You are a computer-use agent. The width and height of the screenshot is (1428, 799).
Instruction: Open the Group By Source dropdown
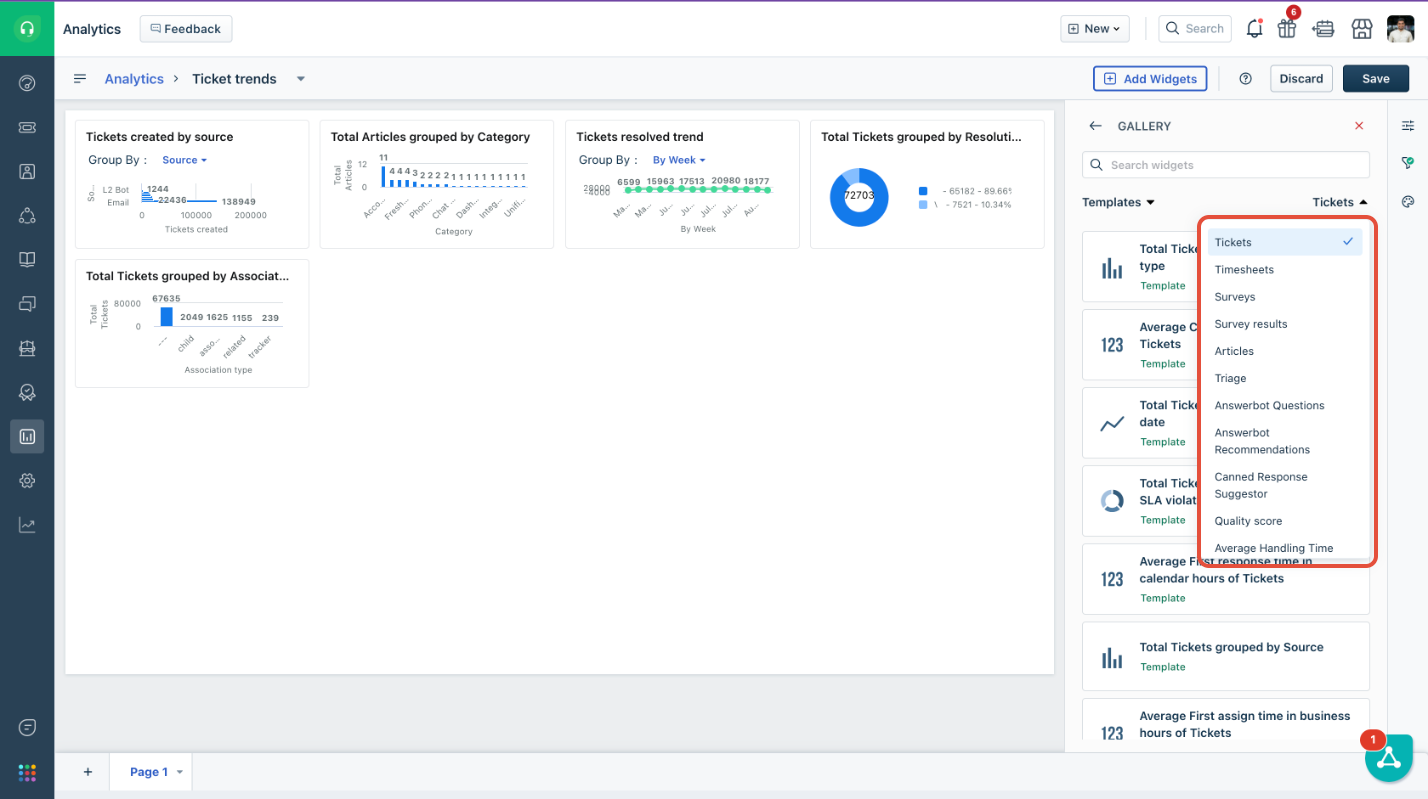click(184, 160)
